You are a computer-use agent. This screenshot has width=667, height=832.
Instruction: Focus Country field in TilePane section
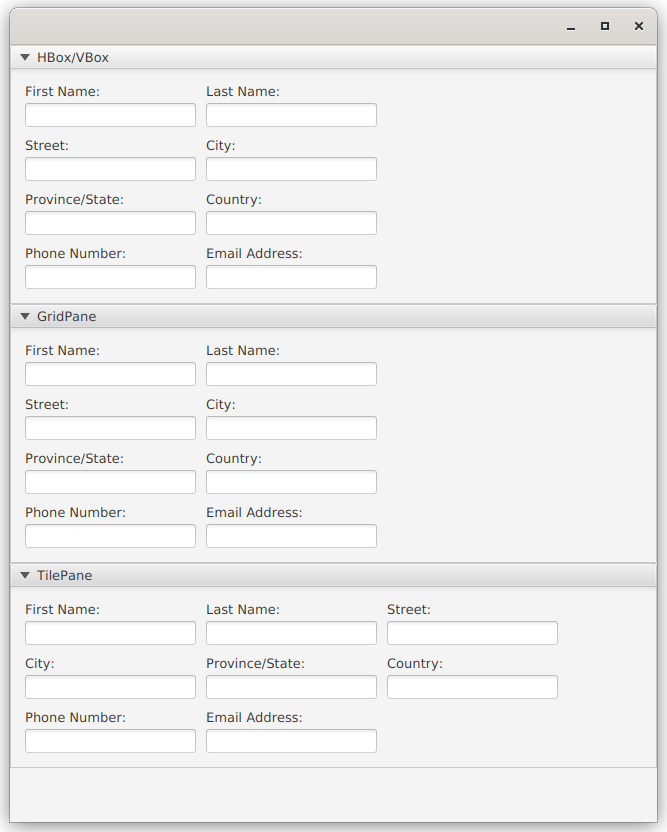pyautogui.click(x=472, y=687)
